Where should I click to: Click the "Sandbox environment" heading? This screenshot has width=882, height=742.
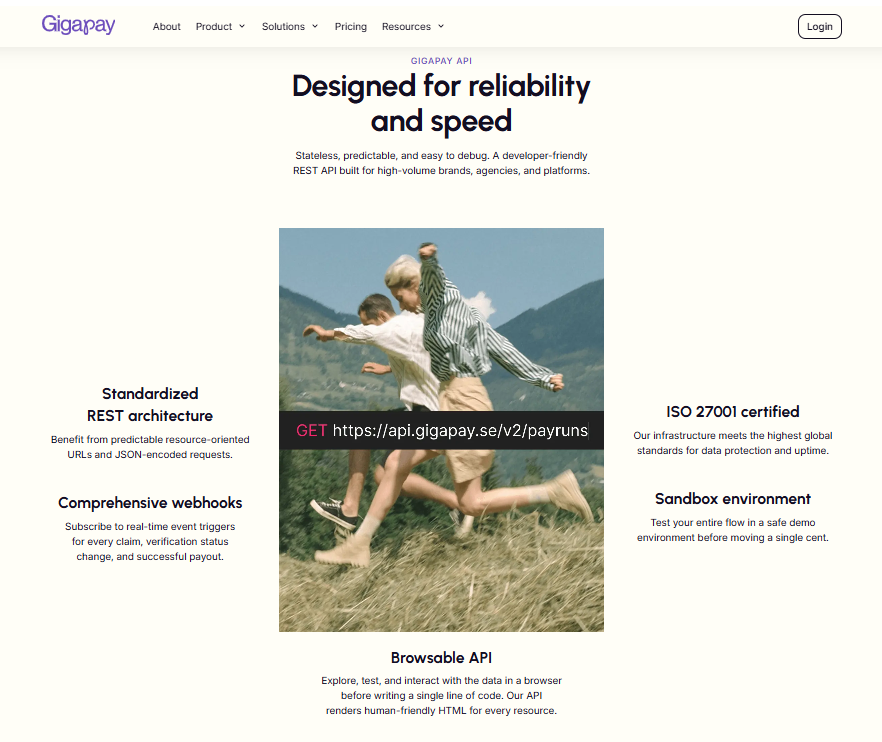(732, 498)
